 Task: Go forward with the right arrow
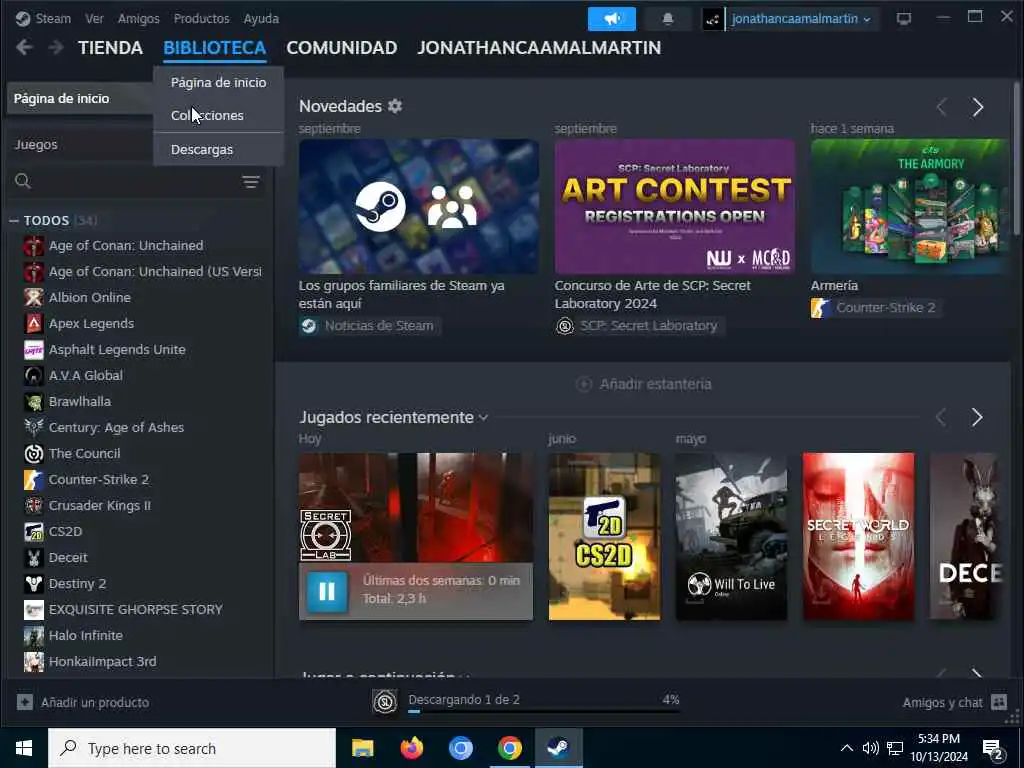[56, 47]
